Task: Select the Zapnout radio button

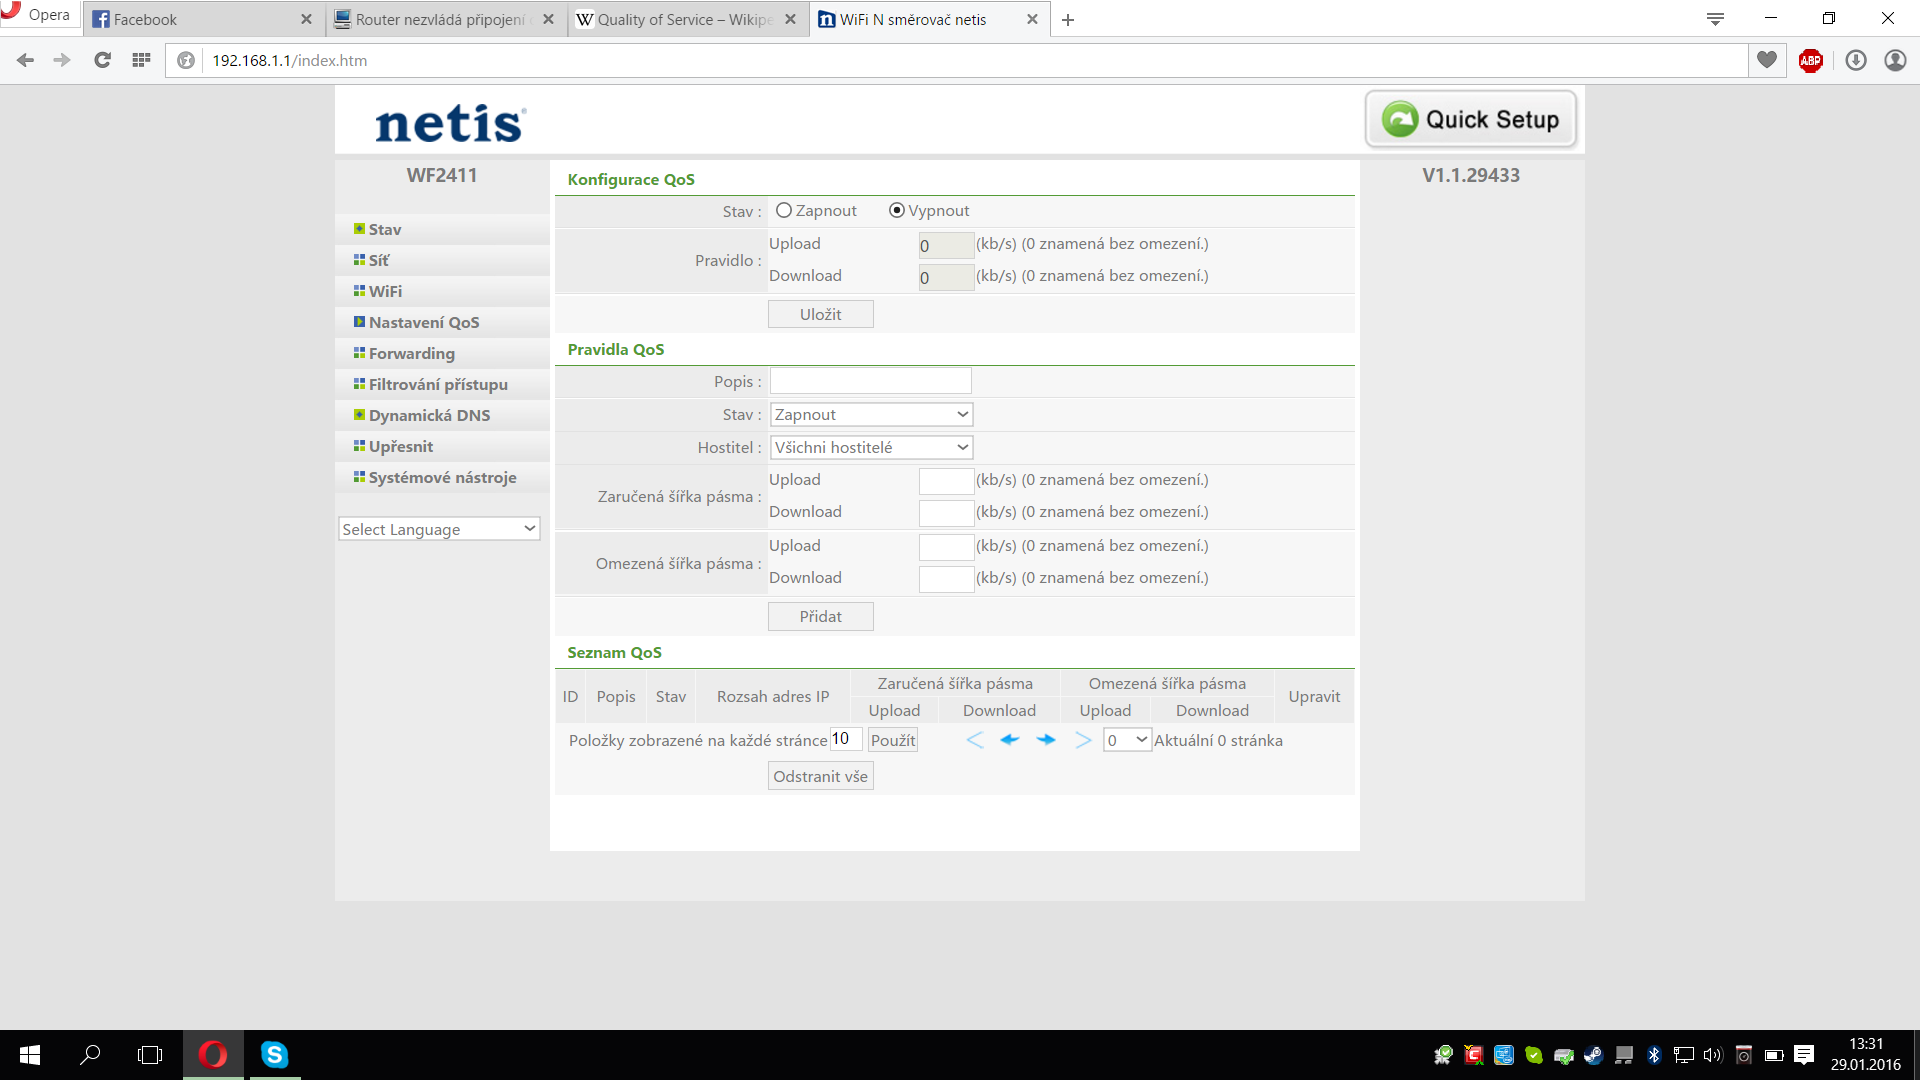Action: (784, 210)
